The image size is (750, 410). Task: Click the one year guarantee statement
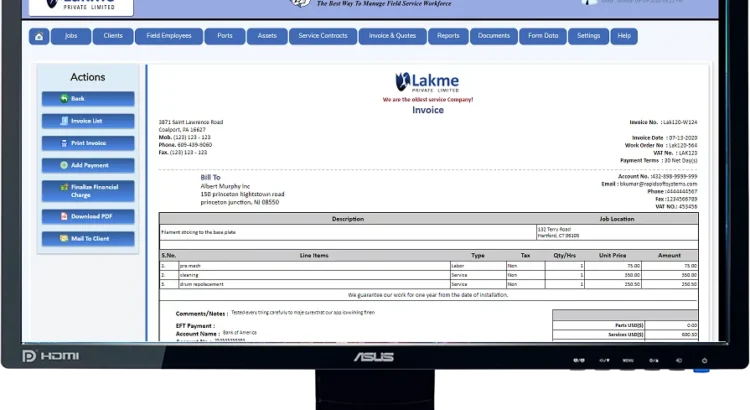428,295
